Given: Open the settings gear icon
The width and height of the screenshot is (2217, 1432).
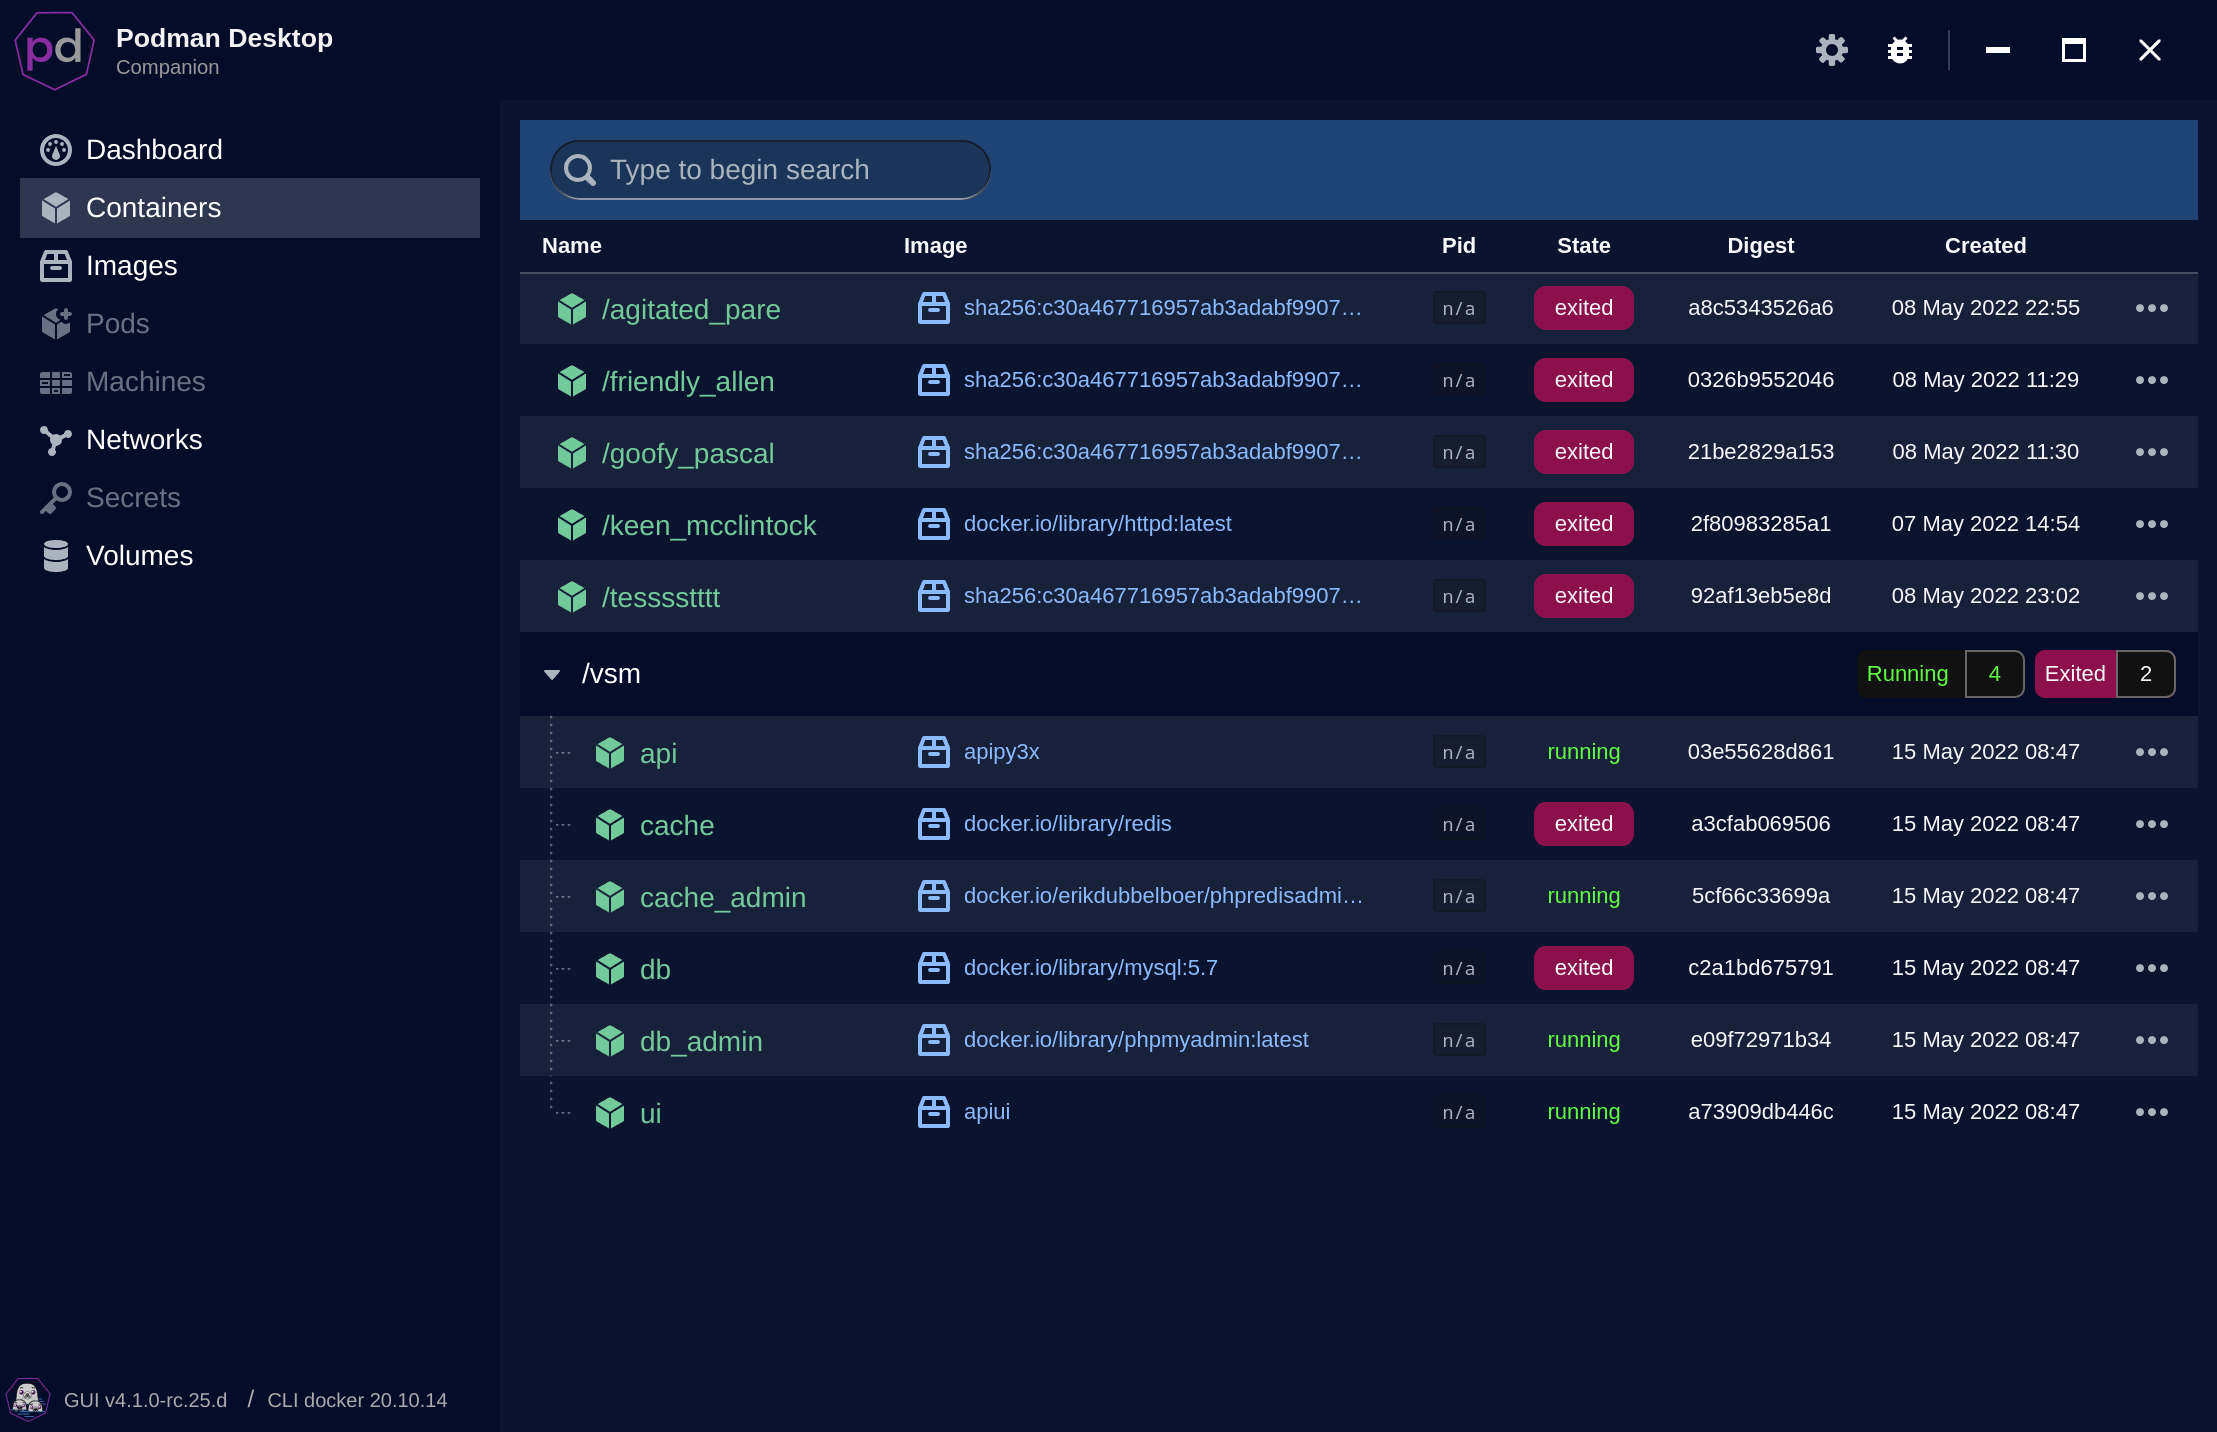Looking at the screenshot, I should 1831,50.
